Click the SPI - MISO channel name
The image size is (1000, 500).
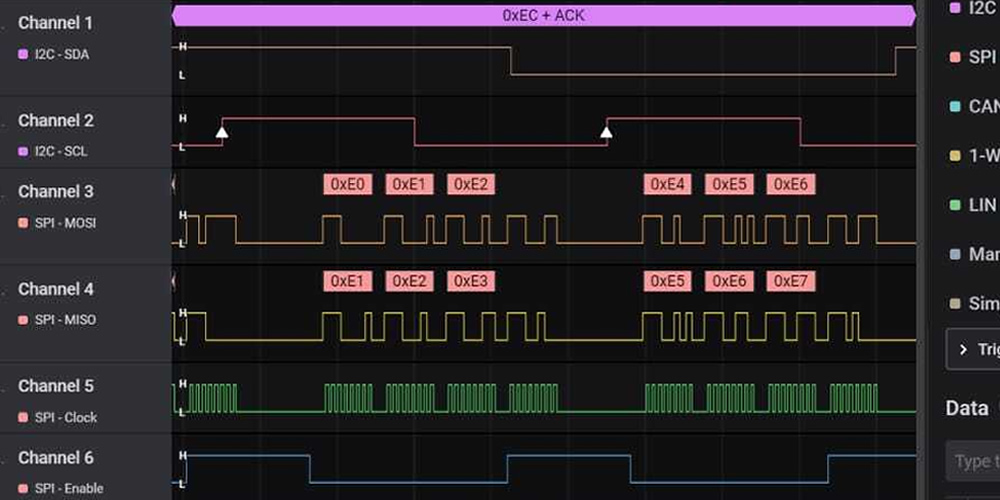click(x=66, y=320)
